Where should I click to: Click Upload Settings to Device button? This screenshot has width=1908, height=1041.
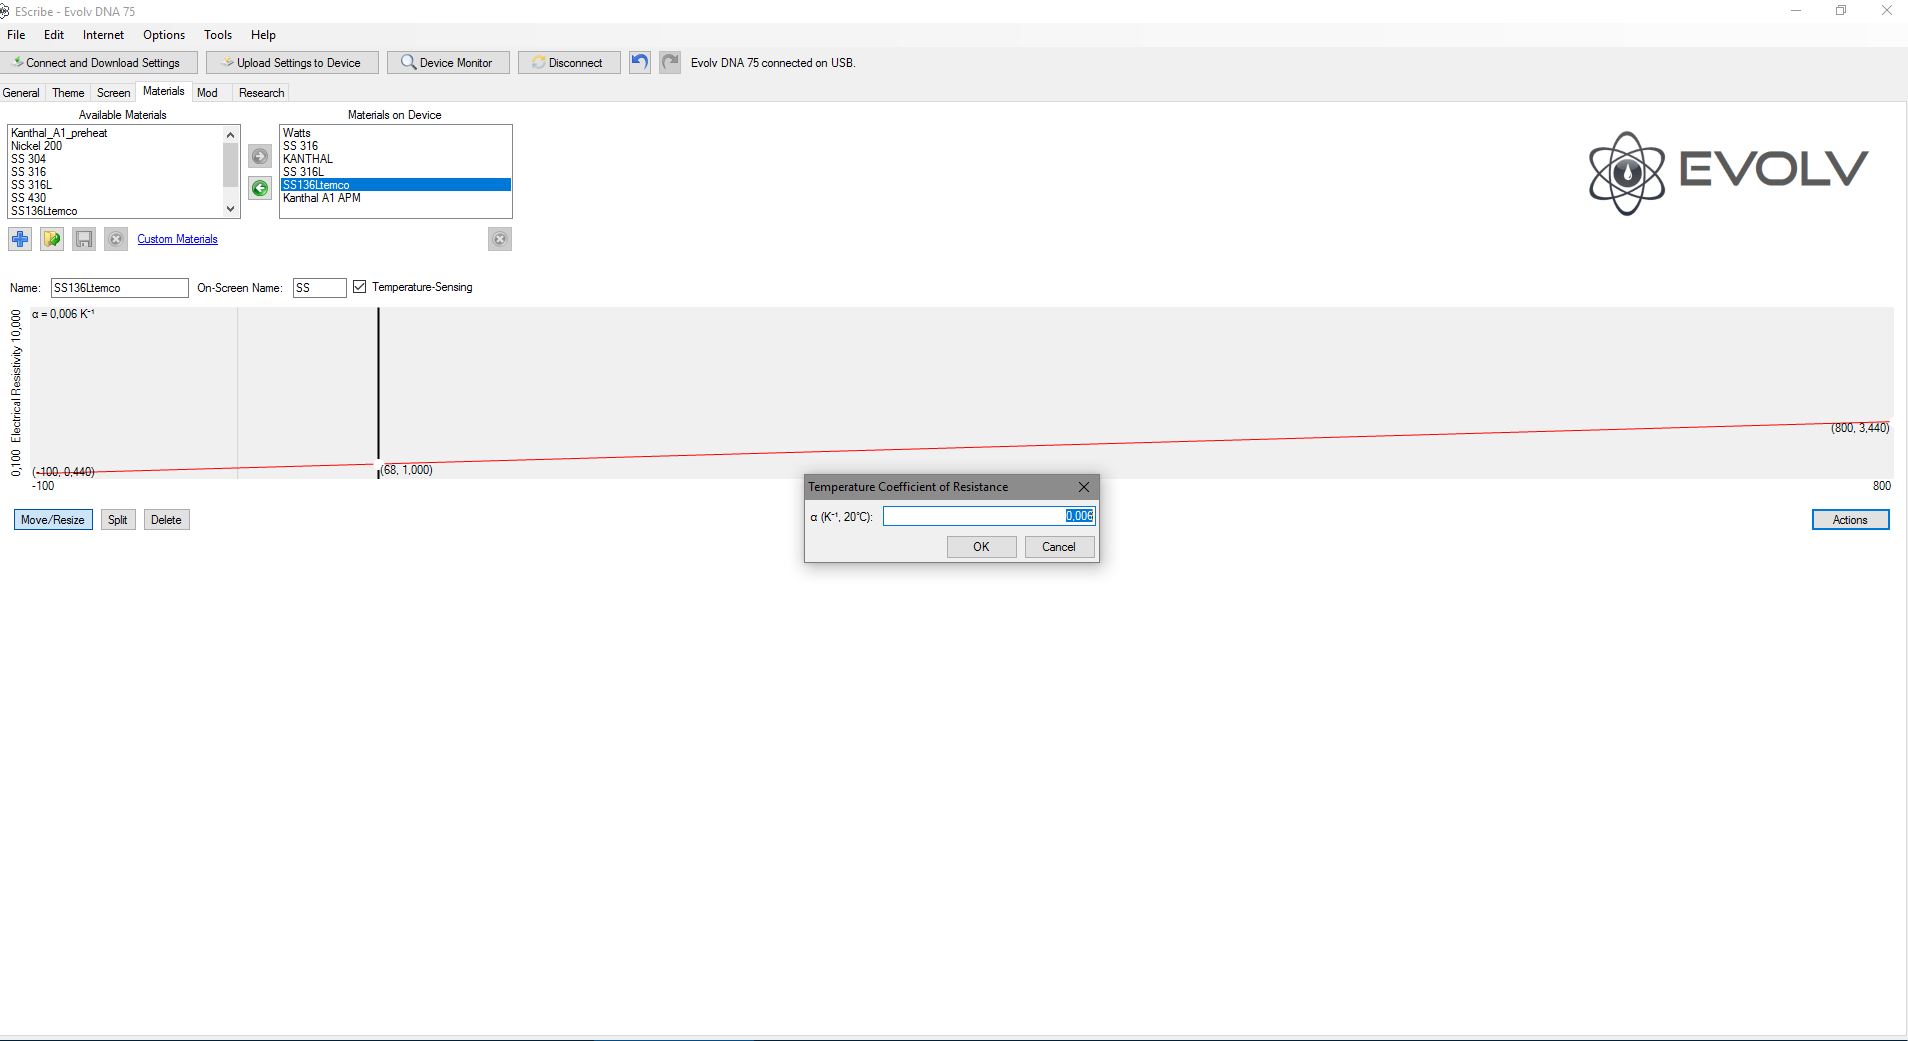tap(293, 62)
